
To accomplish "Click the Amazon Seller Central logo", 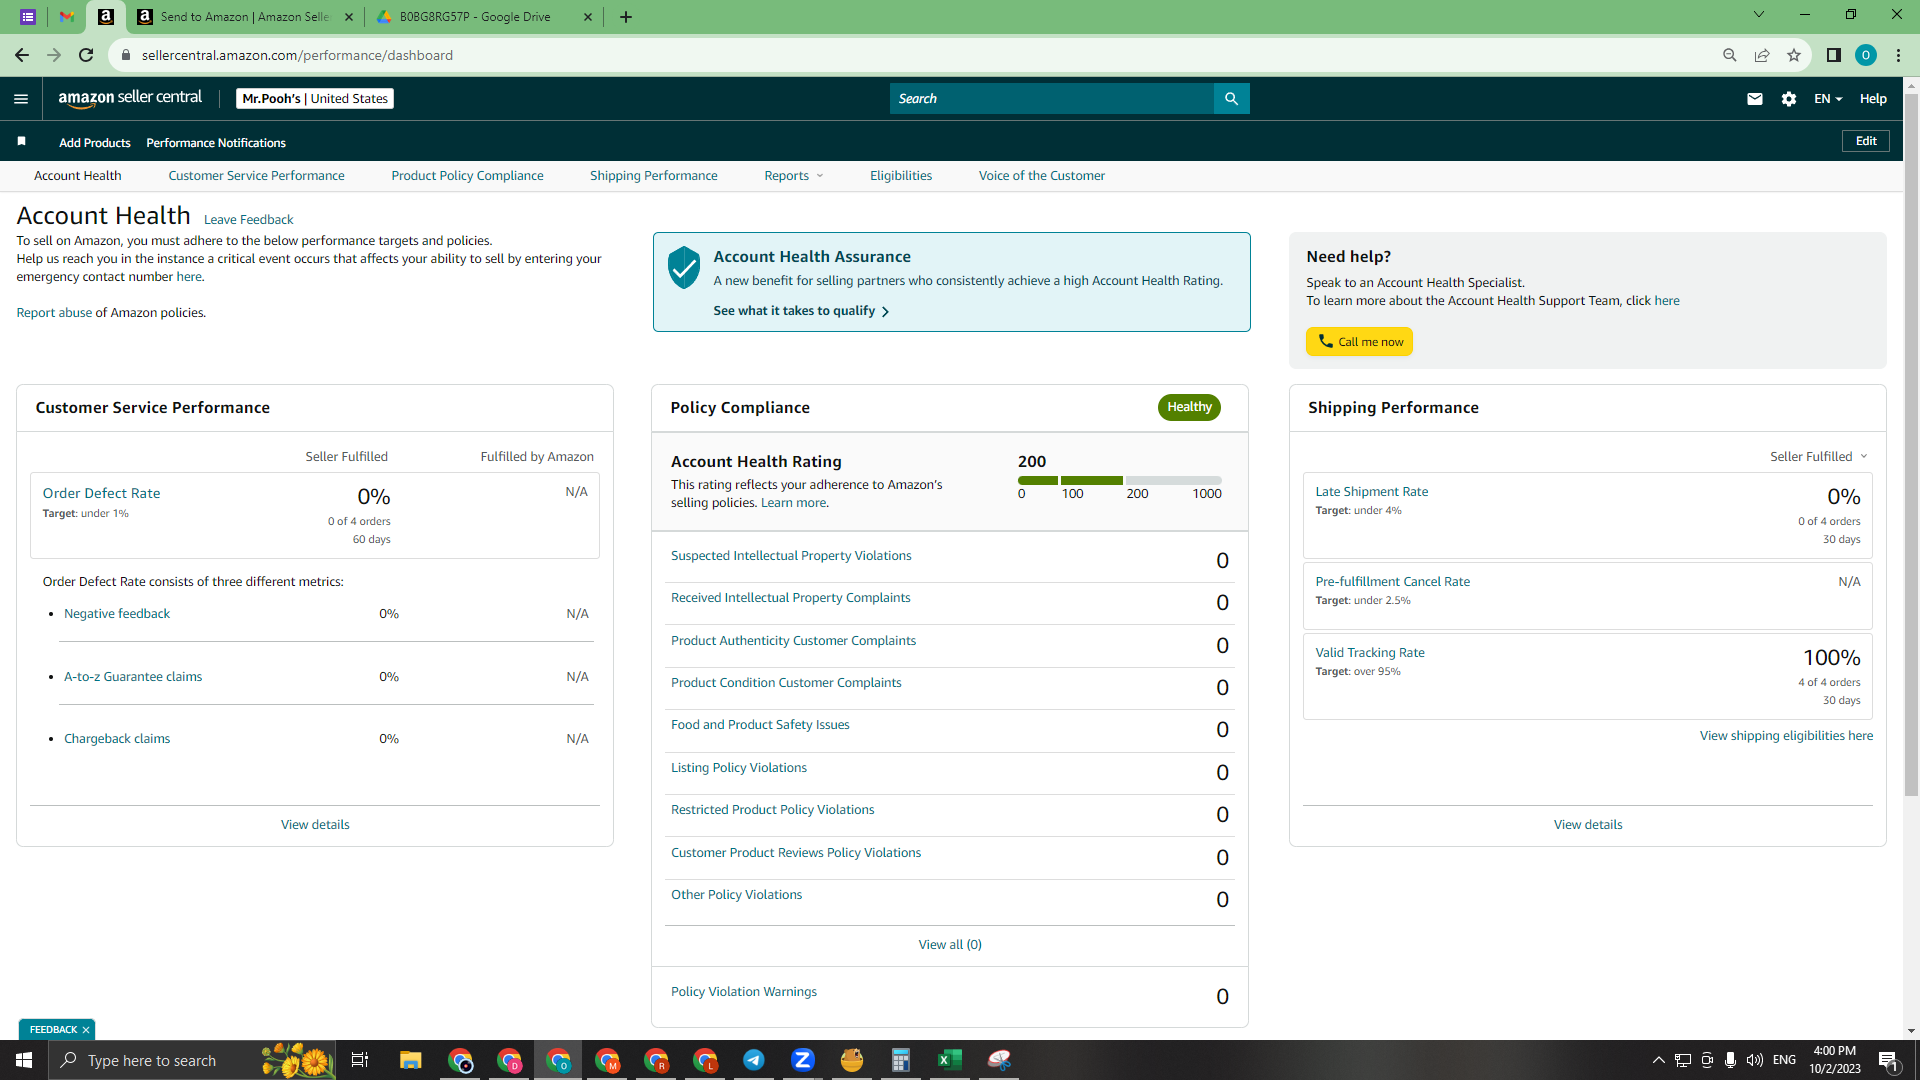I will (x=130, y=98).
